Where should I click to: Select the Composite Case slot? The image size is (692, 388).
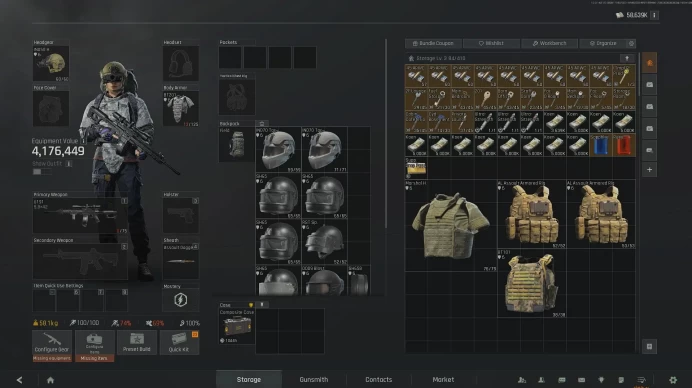pos(237,327)
